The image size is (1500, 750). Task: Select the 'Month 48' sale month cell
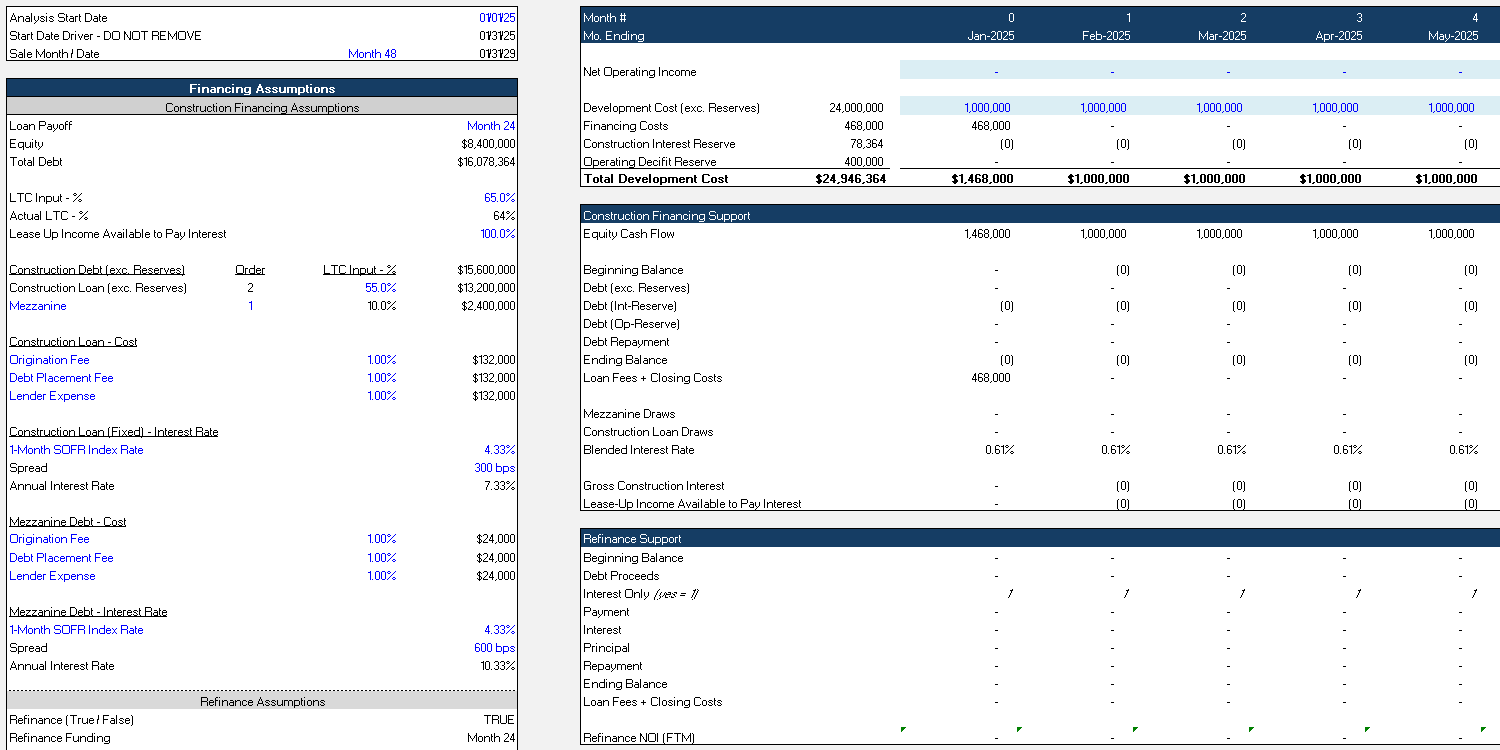[x=372, y=54]
